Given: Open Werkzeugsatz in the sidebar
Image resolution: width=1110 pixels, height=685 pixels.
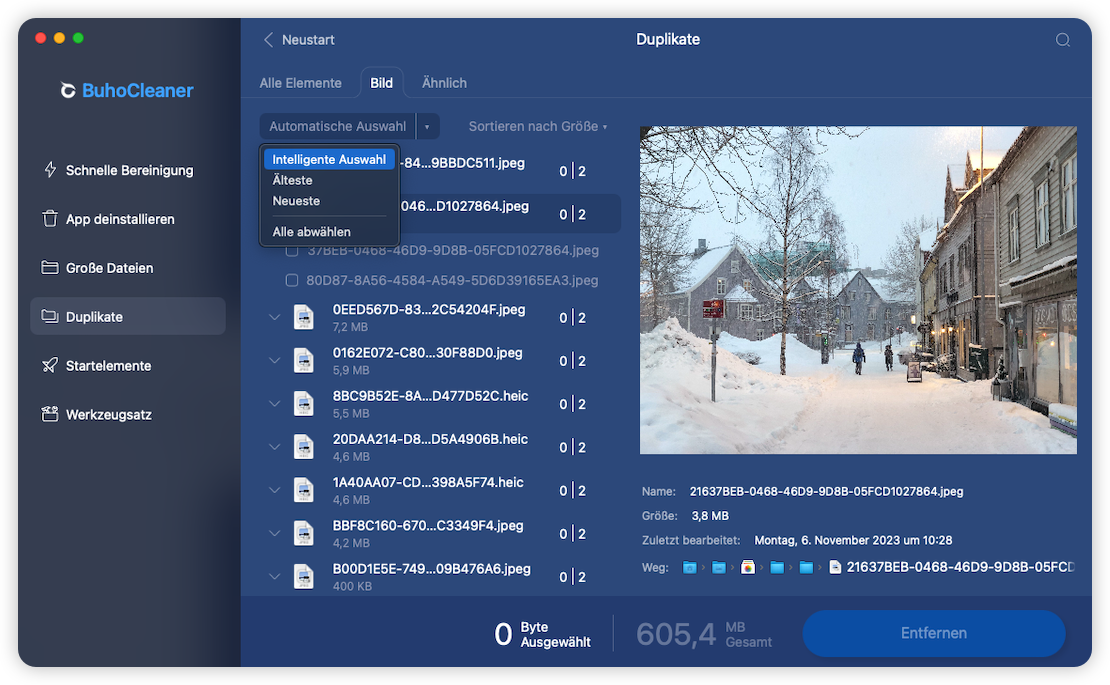Looking at the screenshot, I should click(128, 414).
